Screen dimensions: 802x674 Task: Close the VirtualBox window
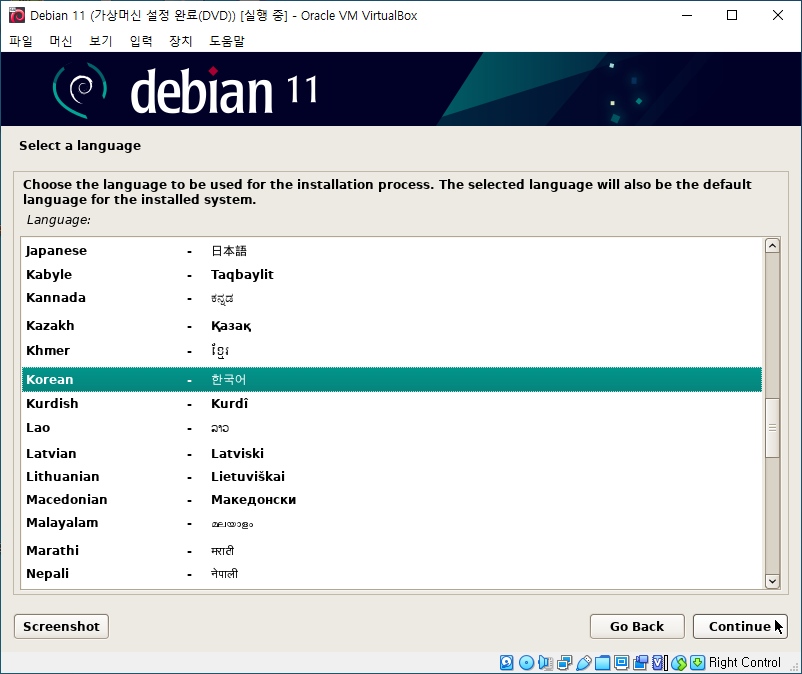tap(777, 15)
